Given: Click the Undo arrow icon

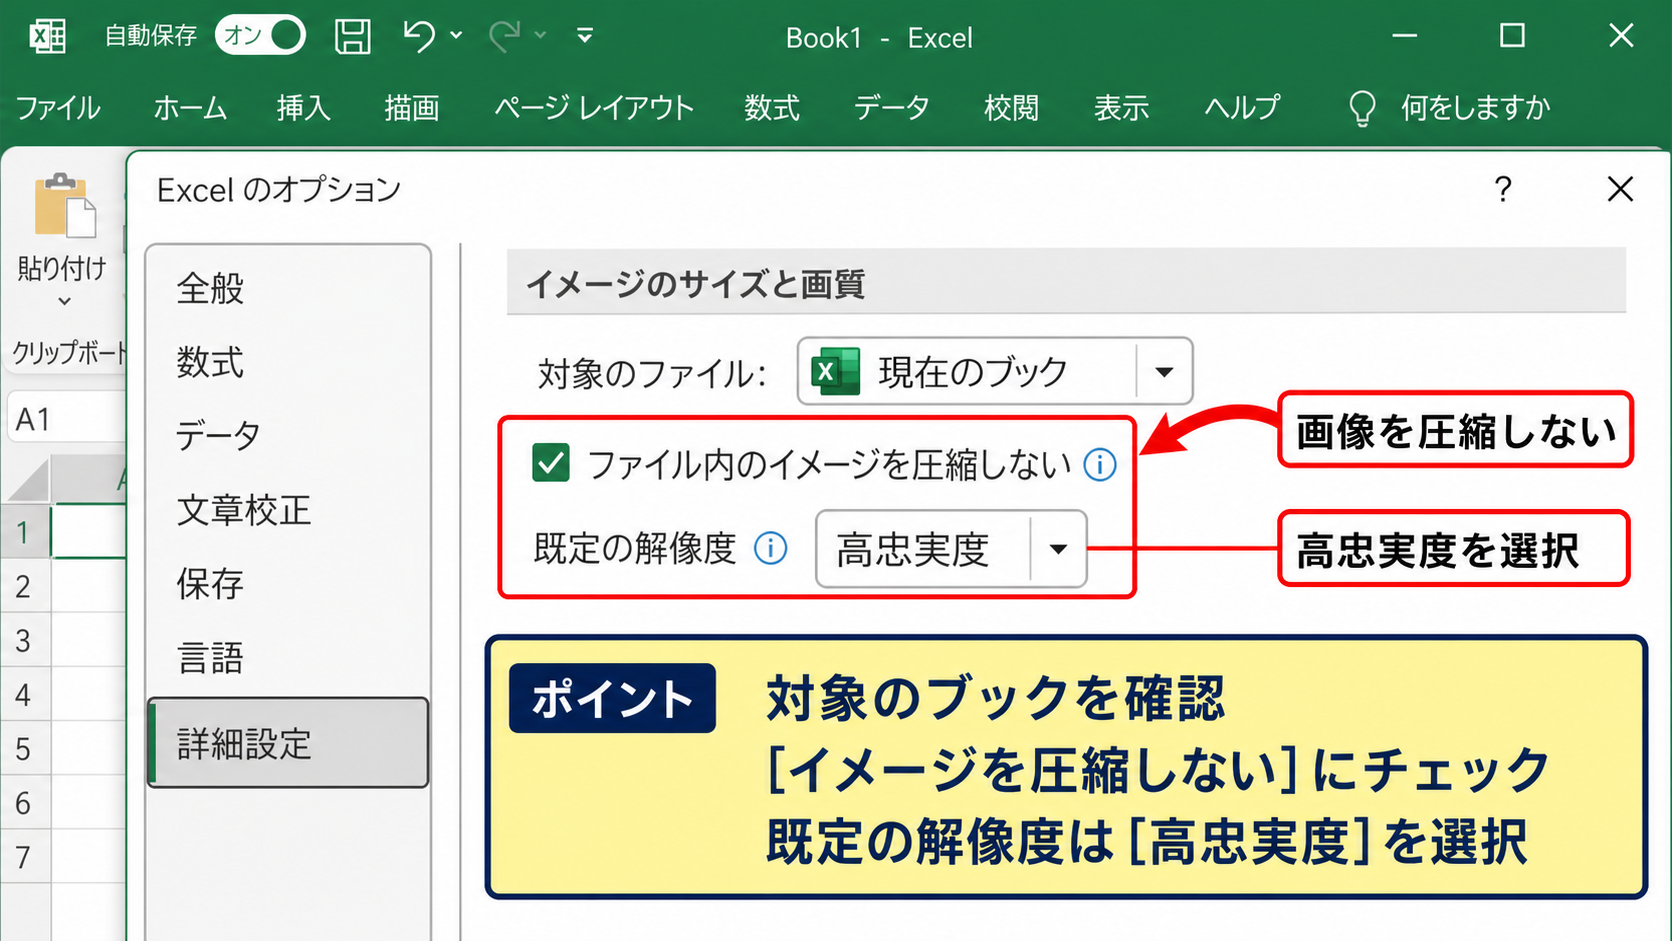Looking at the screenshot, I should [x=419, y=36].
